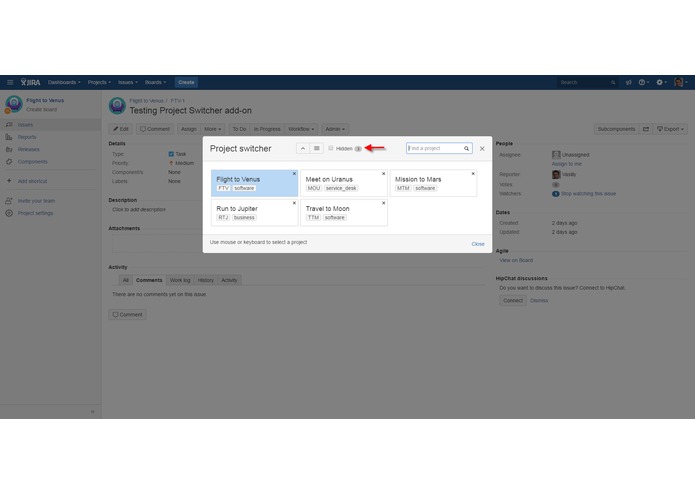Click the Close link in dialog

[478, 244]
